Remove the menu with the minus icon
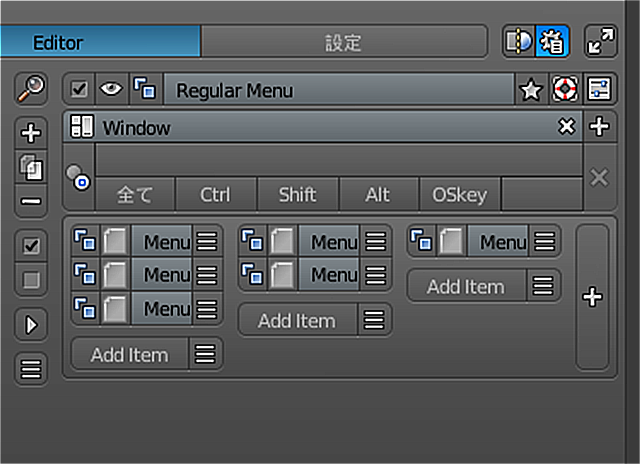640x464 pixels. [x=31, y=201]
